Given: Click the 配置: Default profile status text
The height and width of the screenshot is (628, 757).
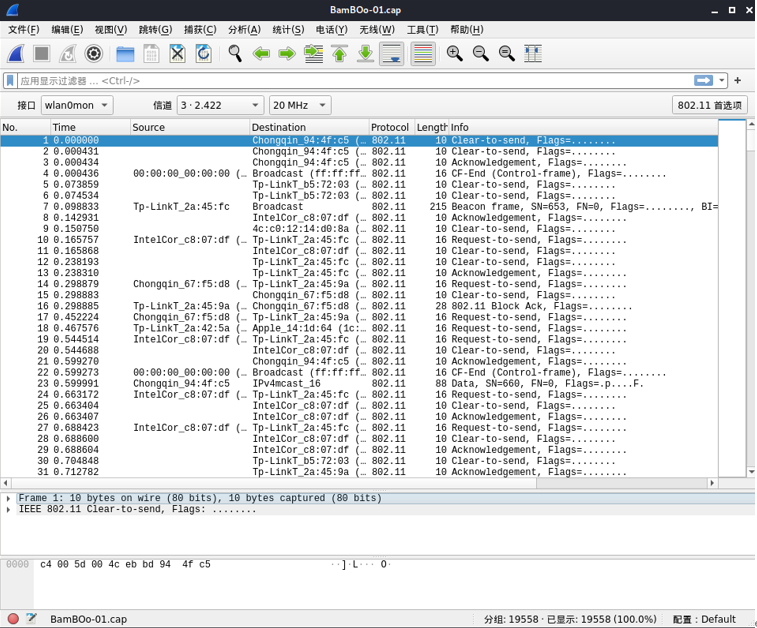Looking at the screenshot, I should point(704,619).
